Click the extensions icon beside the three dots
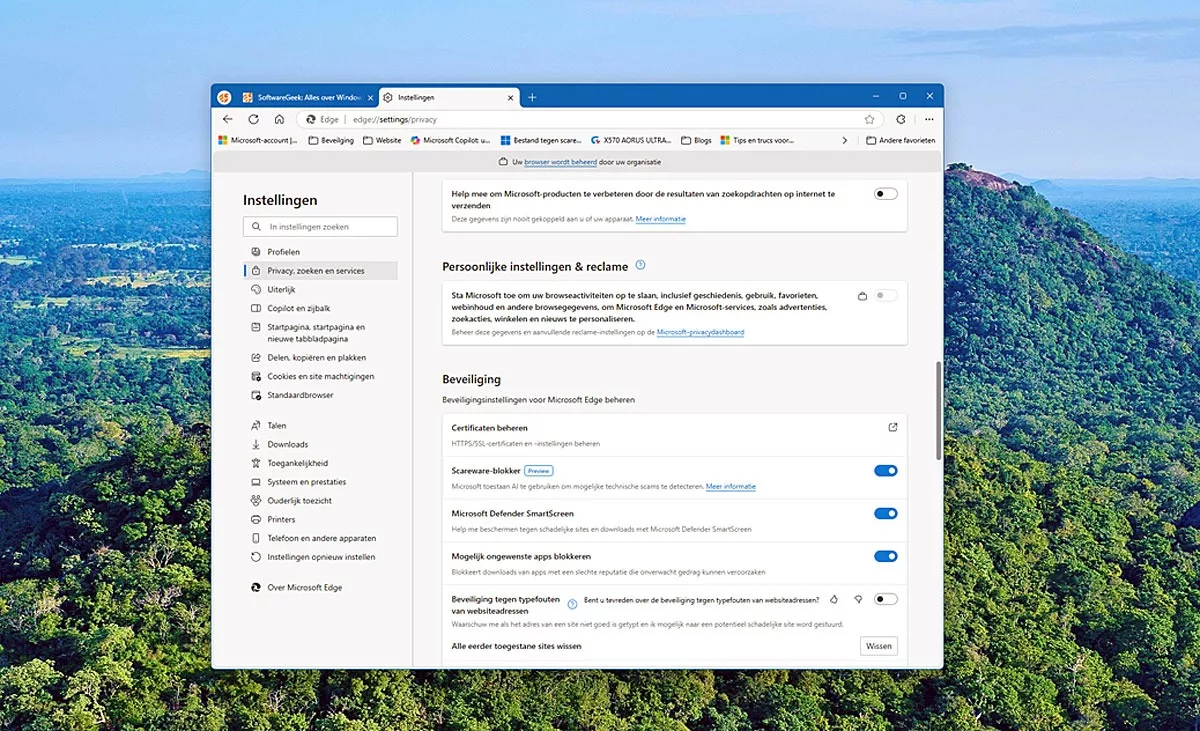The width and height of the screenshot is (1200, 731). [x=901, y=119]
